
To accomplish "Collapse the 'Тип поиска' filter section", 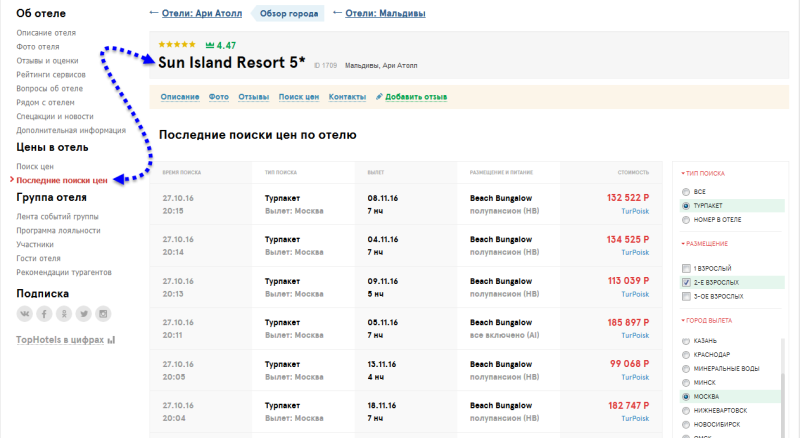I will pos(706,173).
